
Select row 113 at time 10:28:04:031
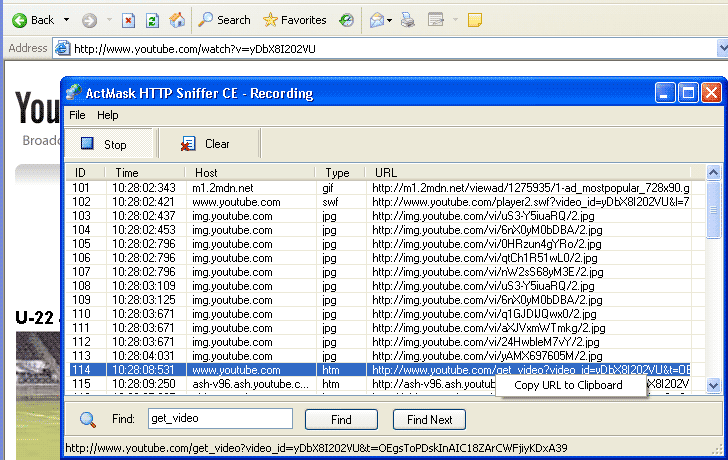(x=380, y=356)
